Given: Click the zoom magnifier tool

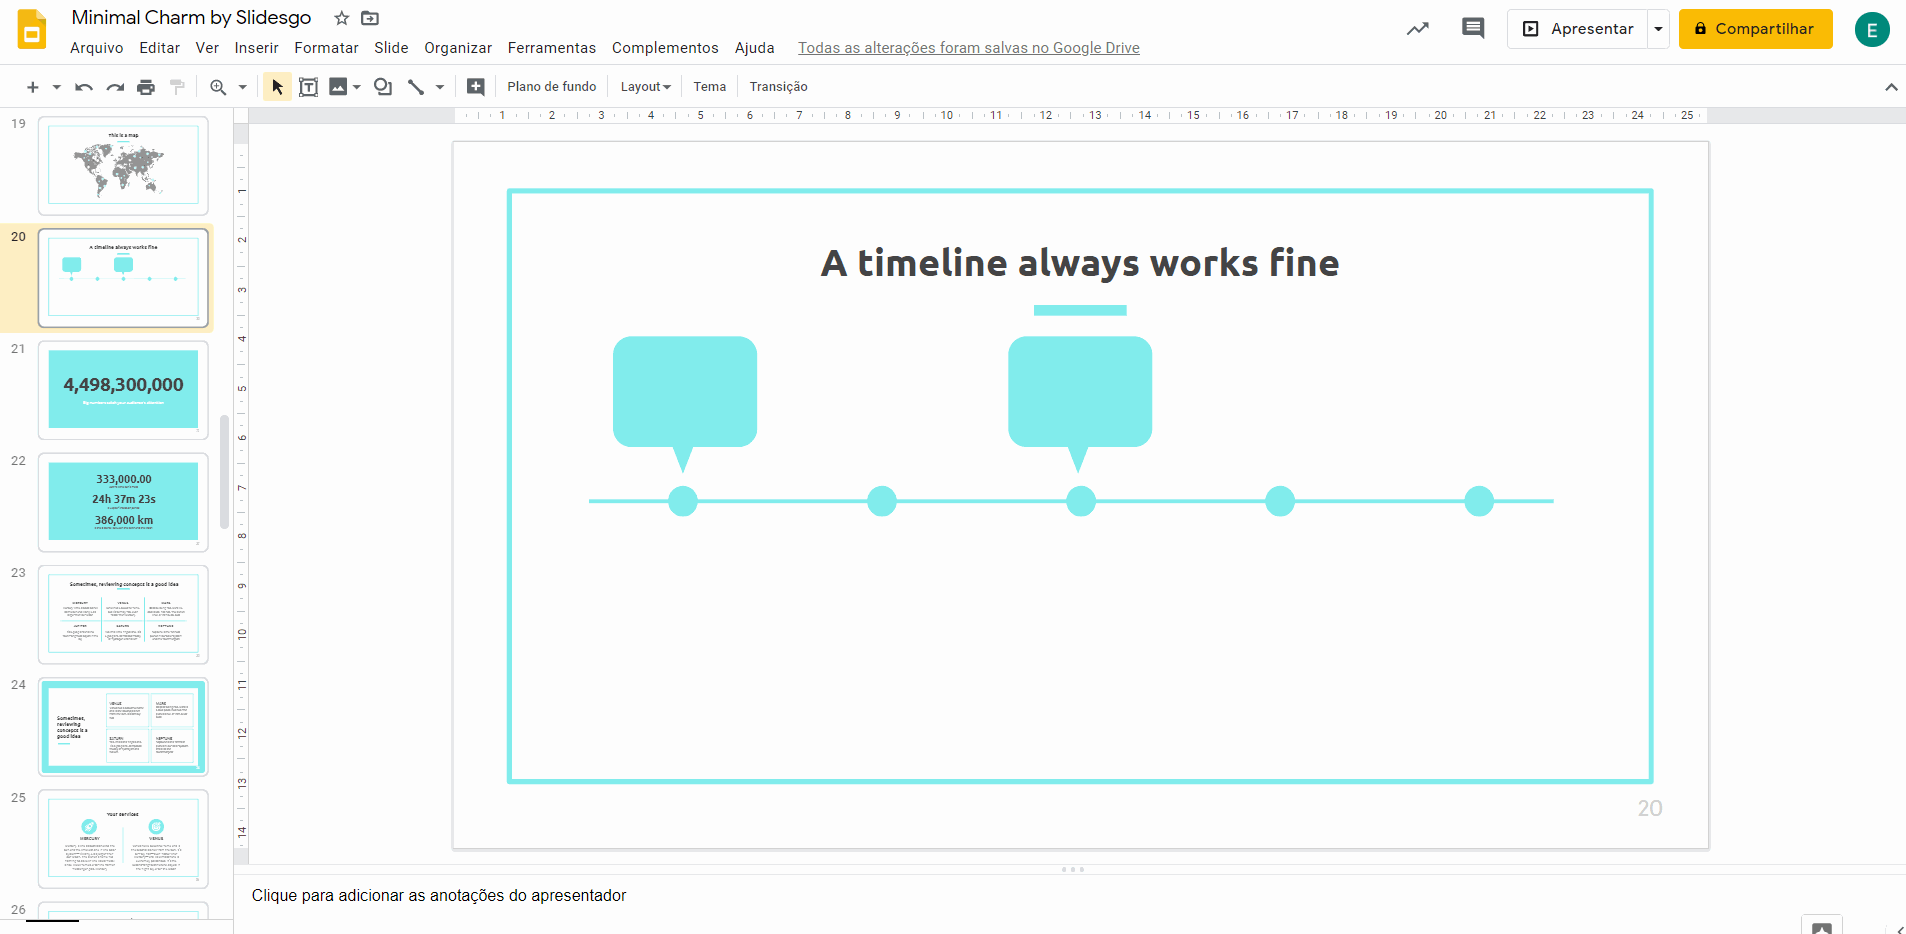Looking at the screenshot, I should pos(218,87).
